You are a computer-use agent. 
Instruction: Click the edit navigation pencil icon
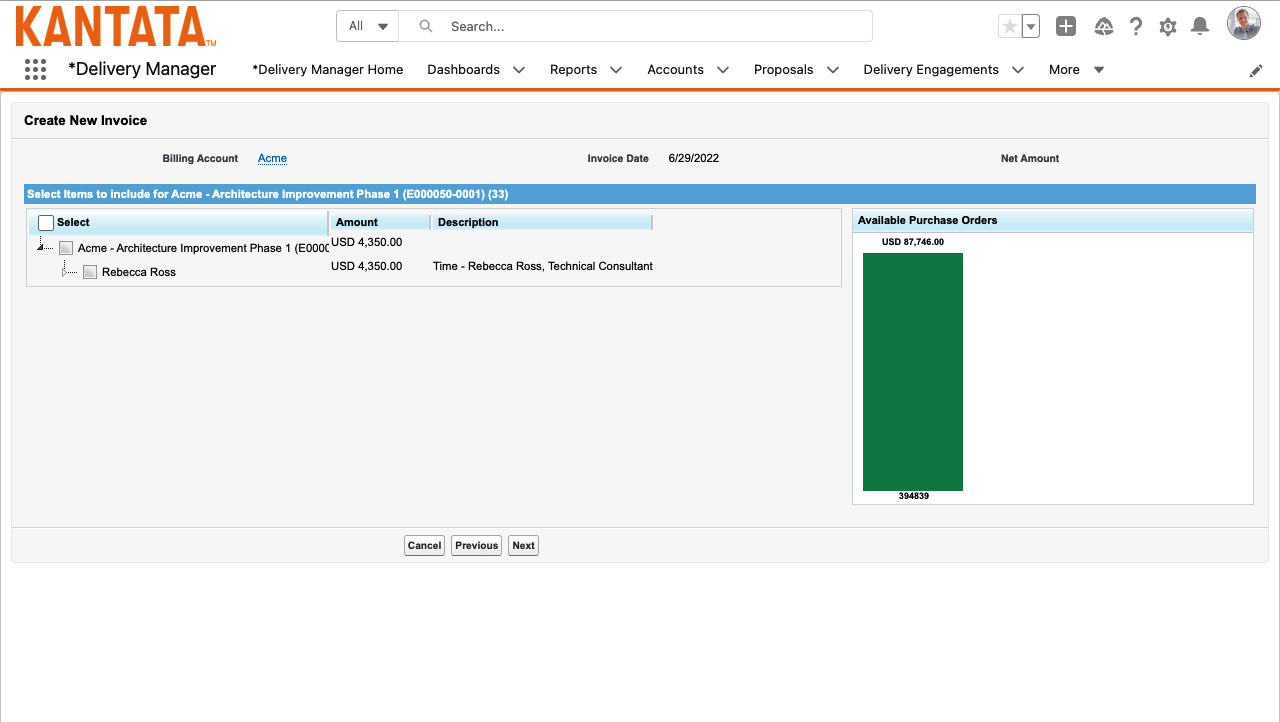coord(1256,71)
